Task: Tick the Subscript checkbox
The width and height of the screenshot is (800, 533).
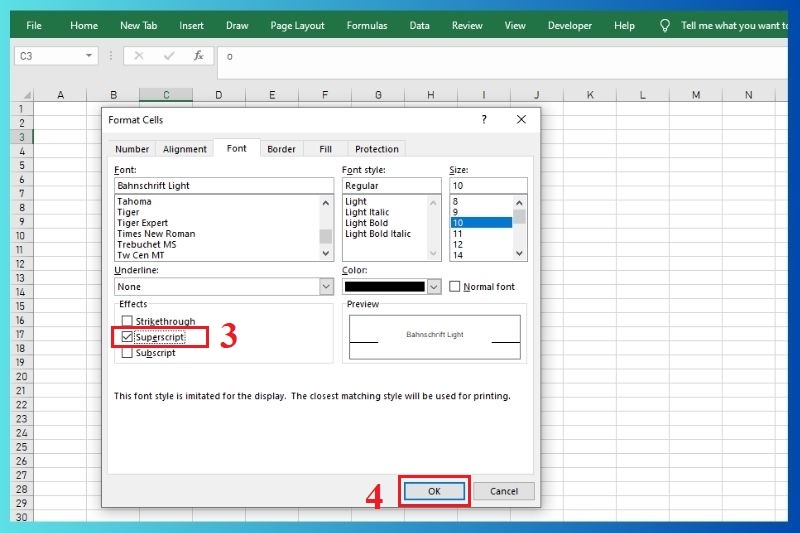Action: pos(127,352)
